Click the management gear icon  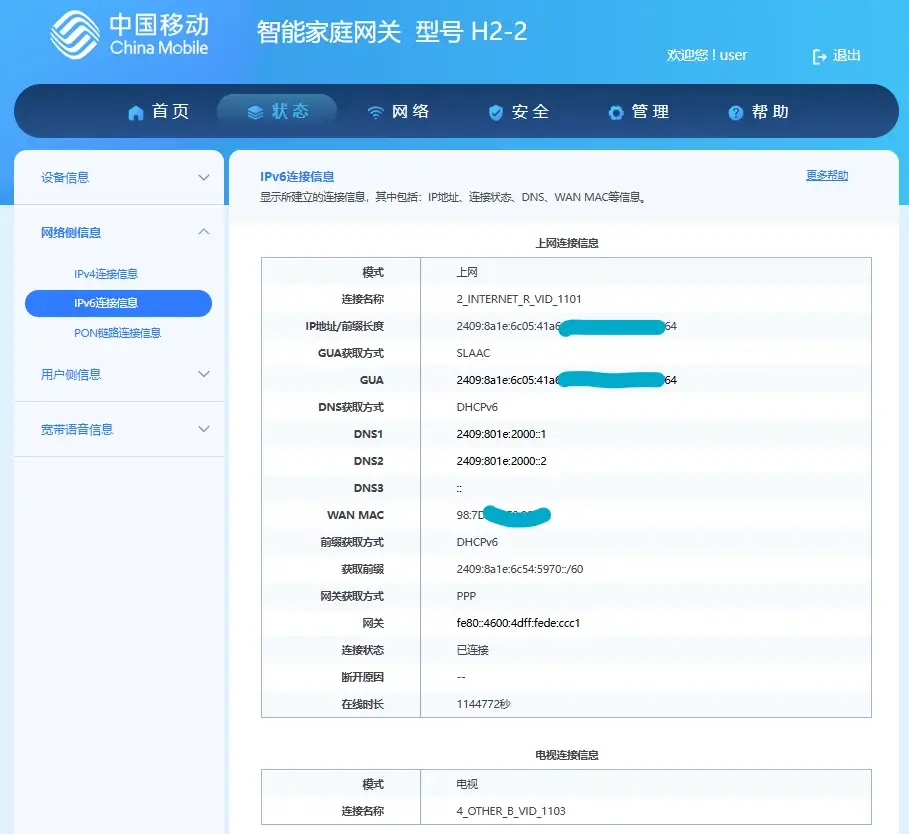tap(616, 113)
